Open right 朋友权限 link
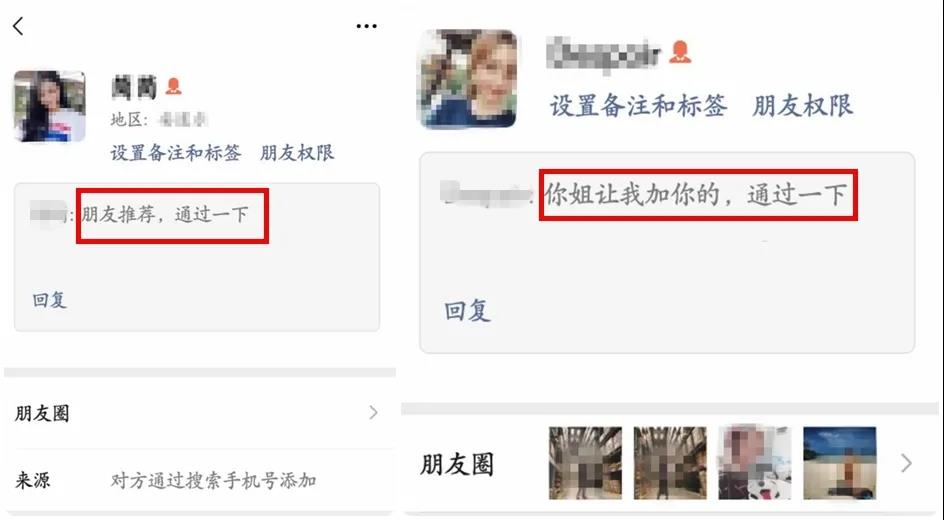944x520 pixels. [x=803, y=106]
